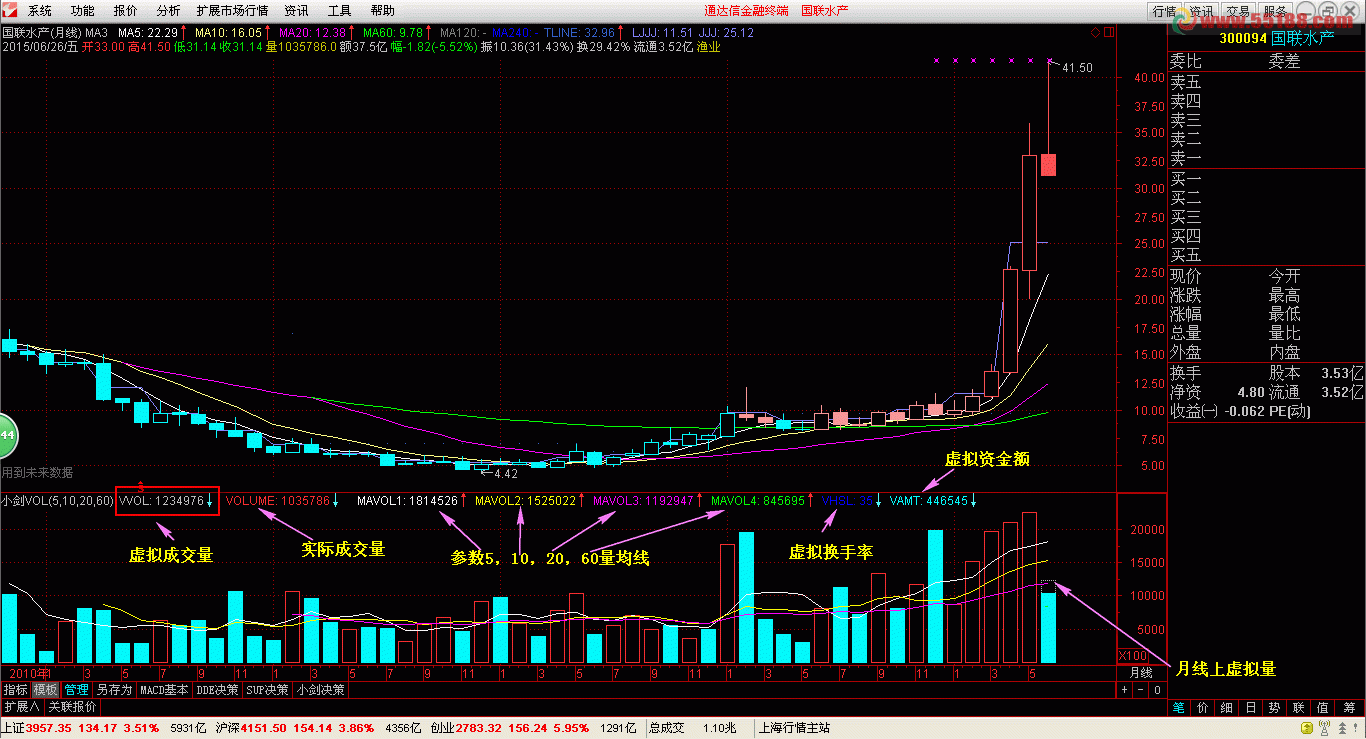Select the 指标 tab

pos(15,690)
